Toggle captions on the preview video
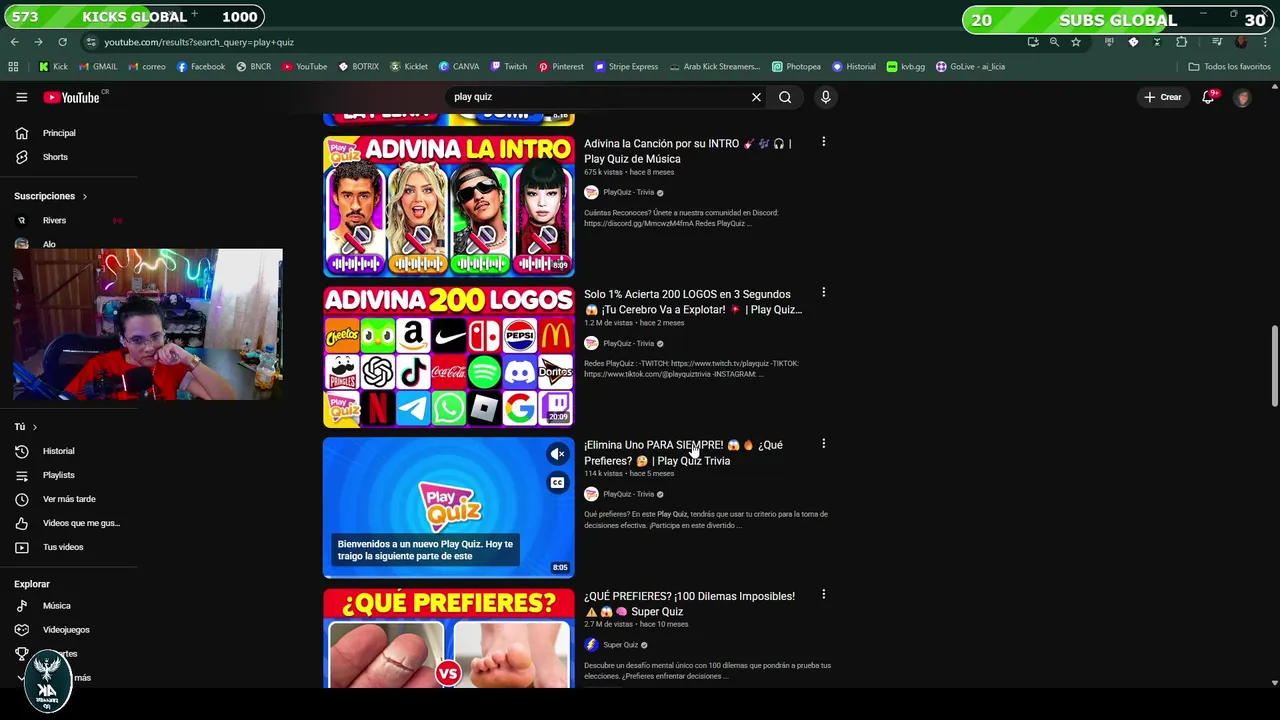This screenshot has width=1280, height=720. 558,483
